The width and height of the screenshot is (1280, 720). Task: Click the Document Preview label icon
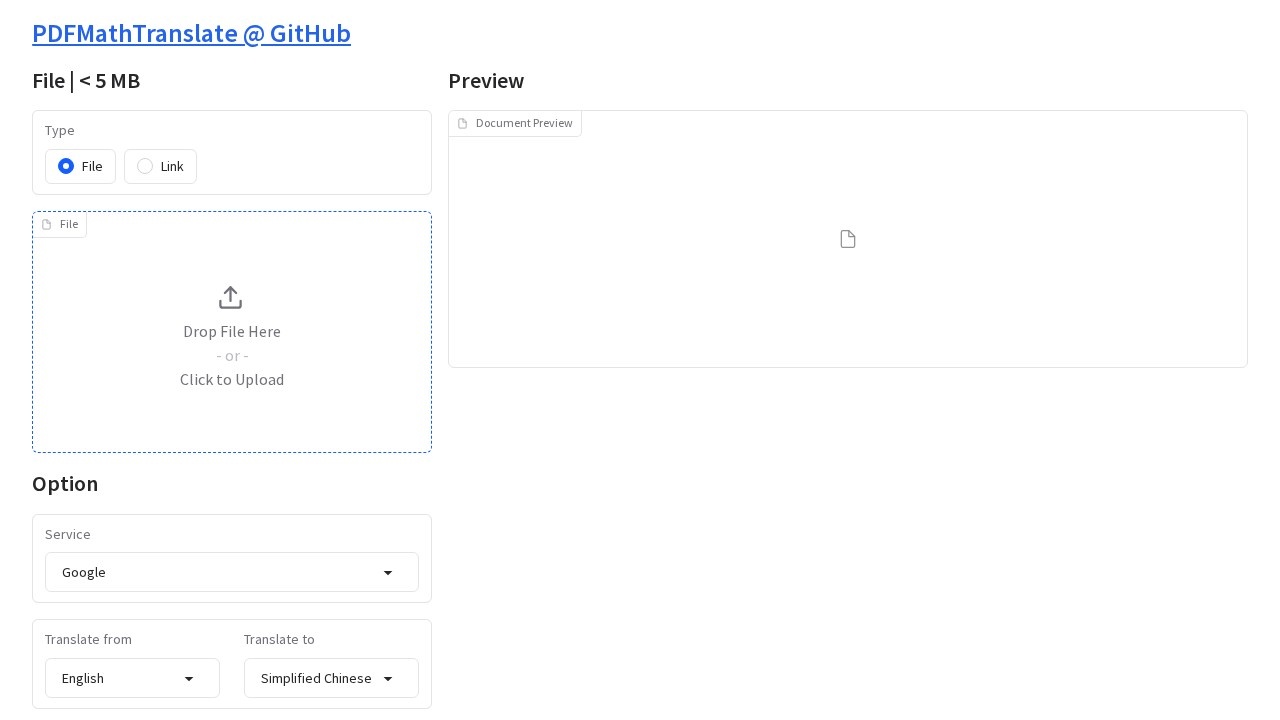462,124
